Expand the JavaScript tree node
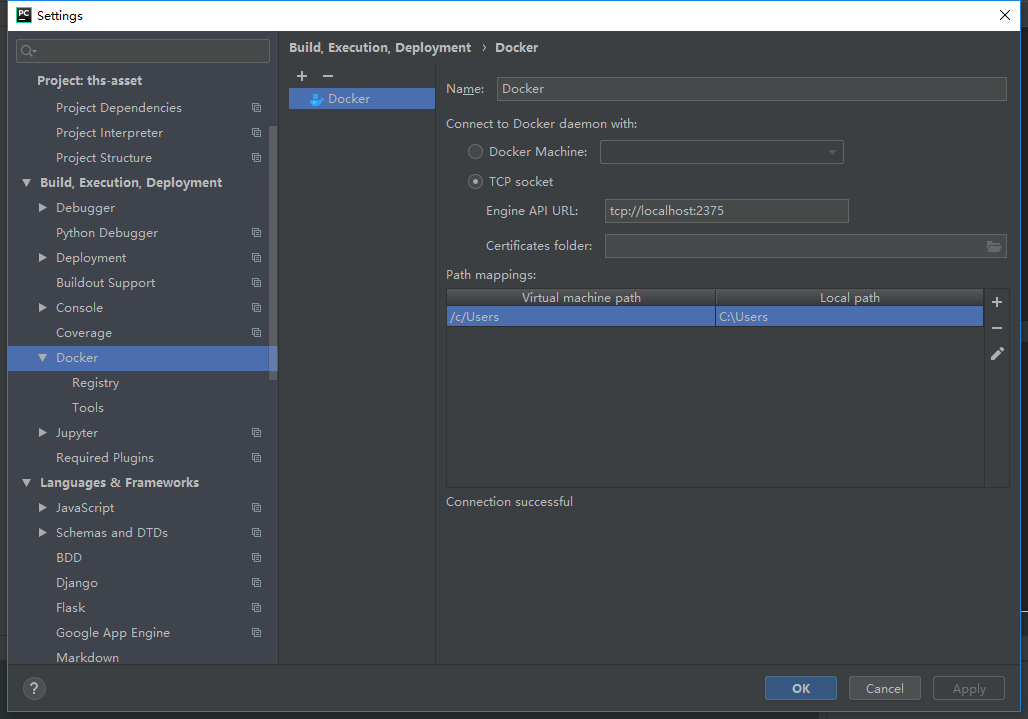Image resolution: width=1028 pixels, height=719 pixels. 43,507
